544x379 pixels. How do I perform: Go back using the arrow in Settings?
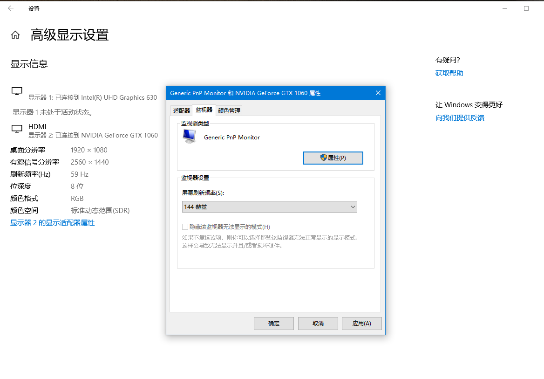coord(10,8)
